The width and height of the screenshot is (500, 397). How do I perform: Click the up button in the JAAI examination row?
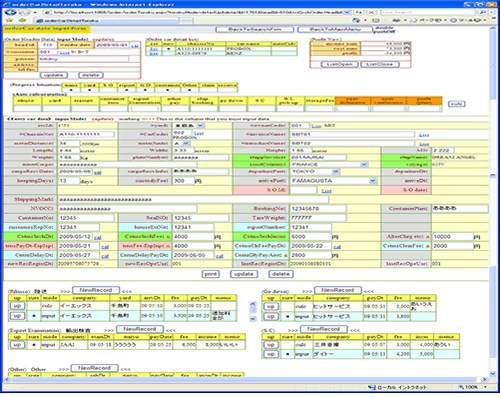click(17, 345)
